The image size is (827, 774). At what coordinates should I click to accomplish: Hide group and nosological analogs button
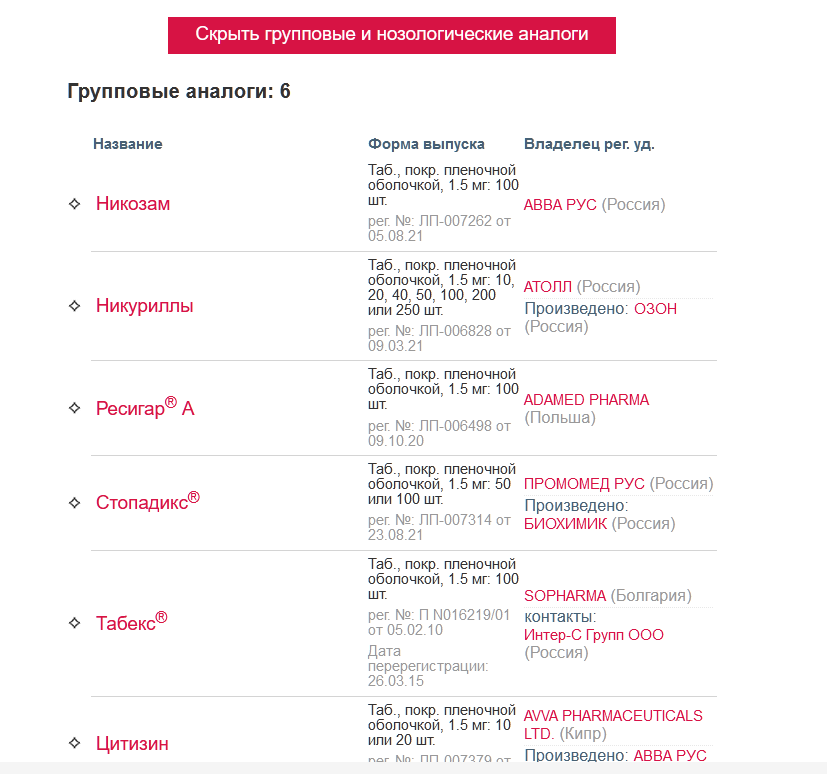[391, 35]
